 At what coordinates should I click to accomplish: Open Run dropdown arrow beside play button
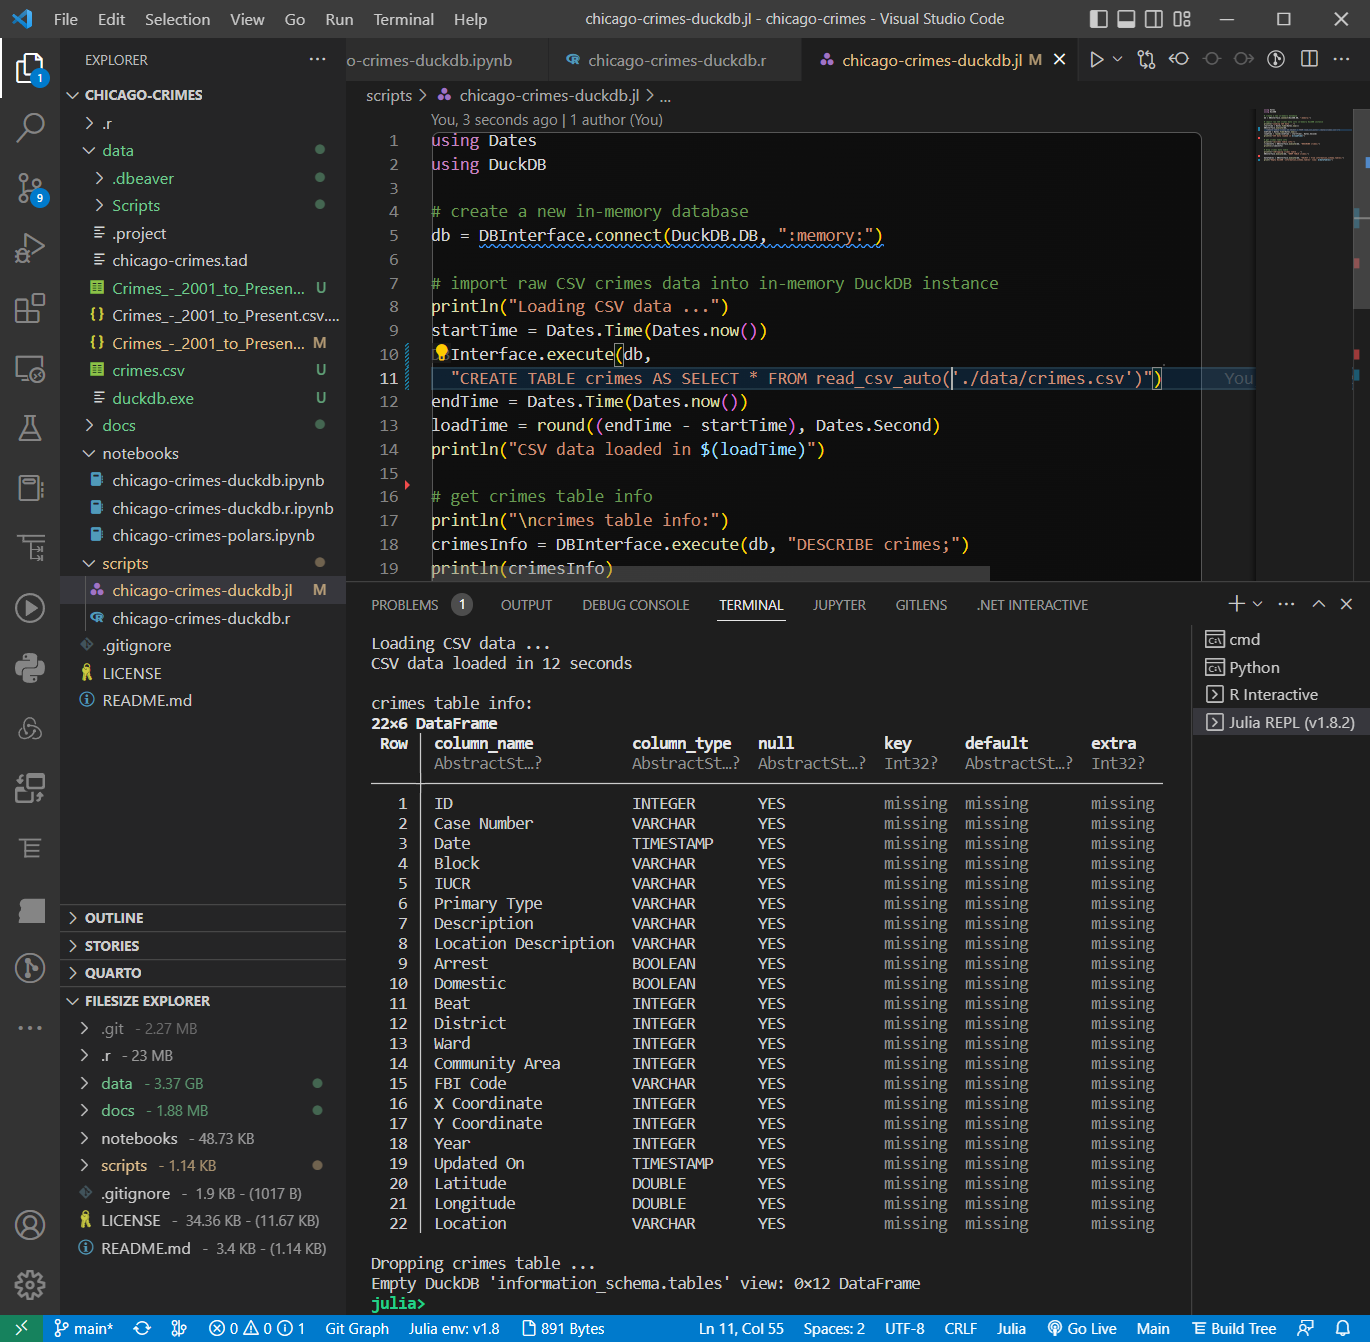point(1117,60)
